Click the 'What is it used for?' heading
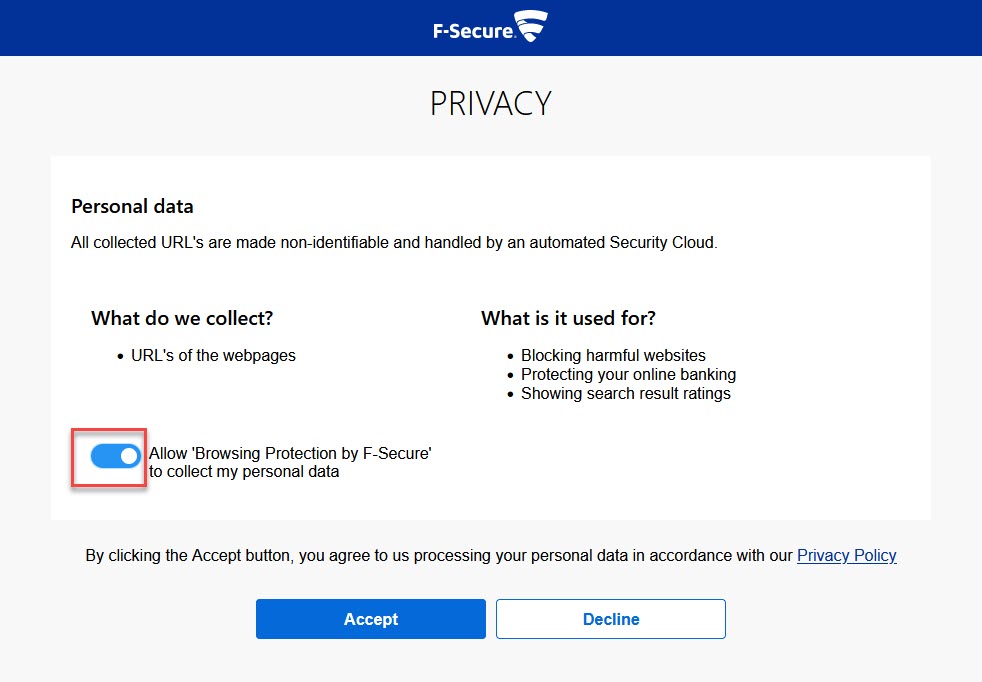 pyautogui.click(x=568, y=318)
